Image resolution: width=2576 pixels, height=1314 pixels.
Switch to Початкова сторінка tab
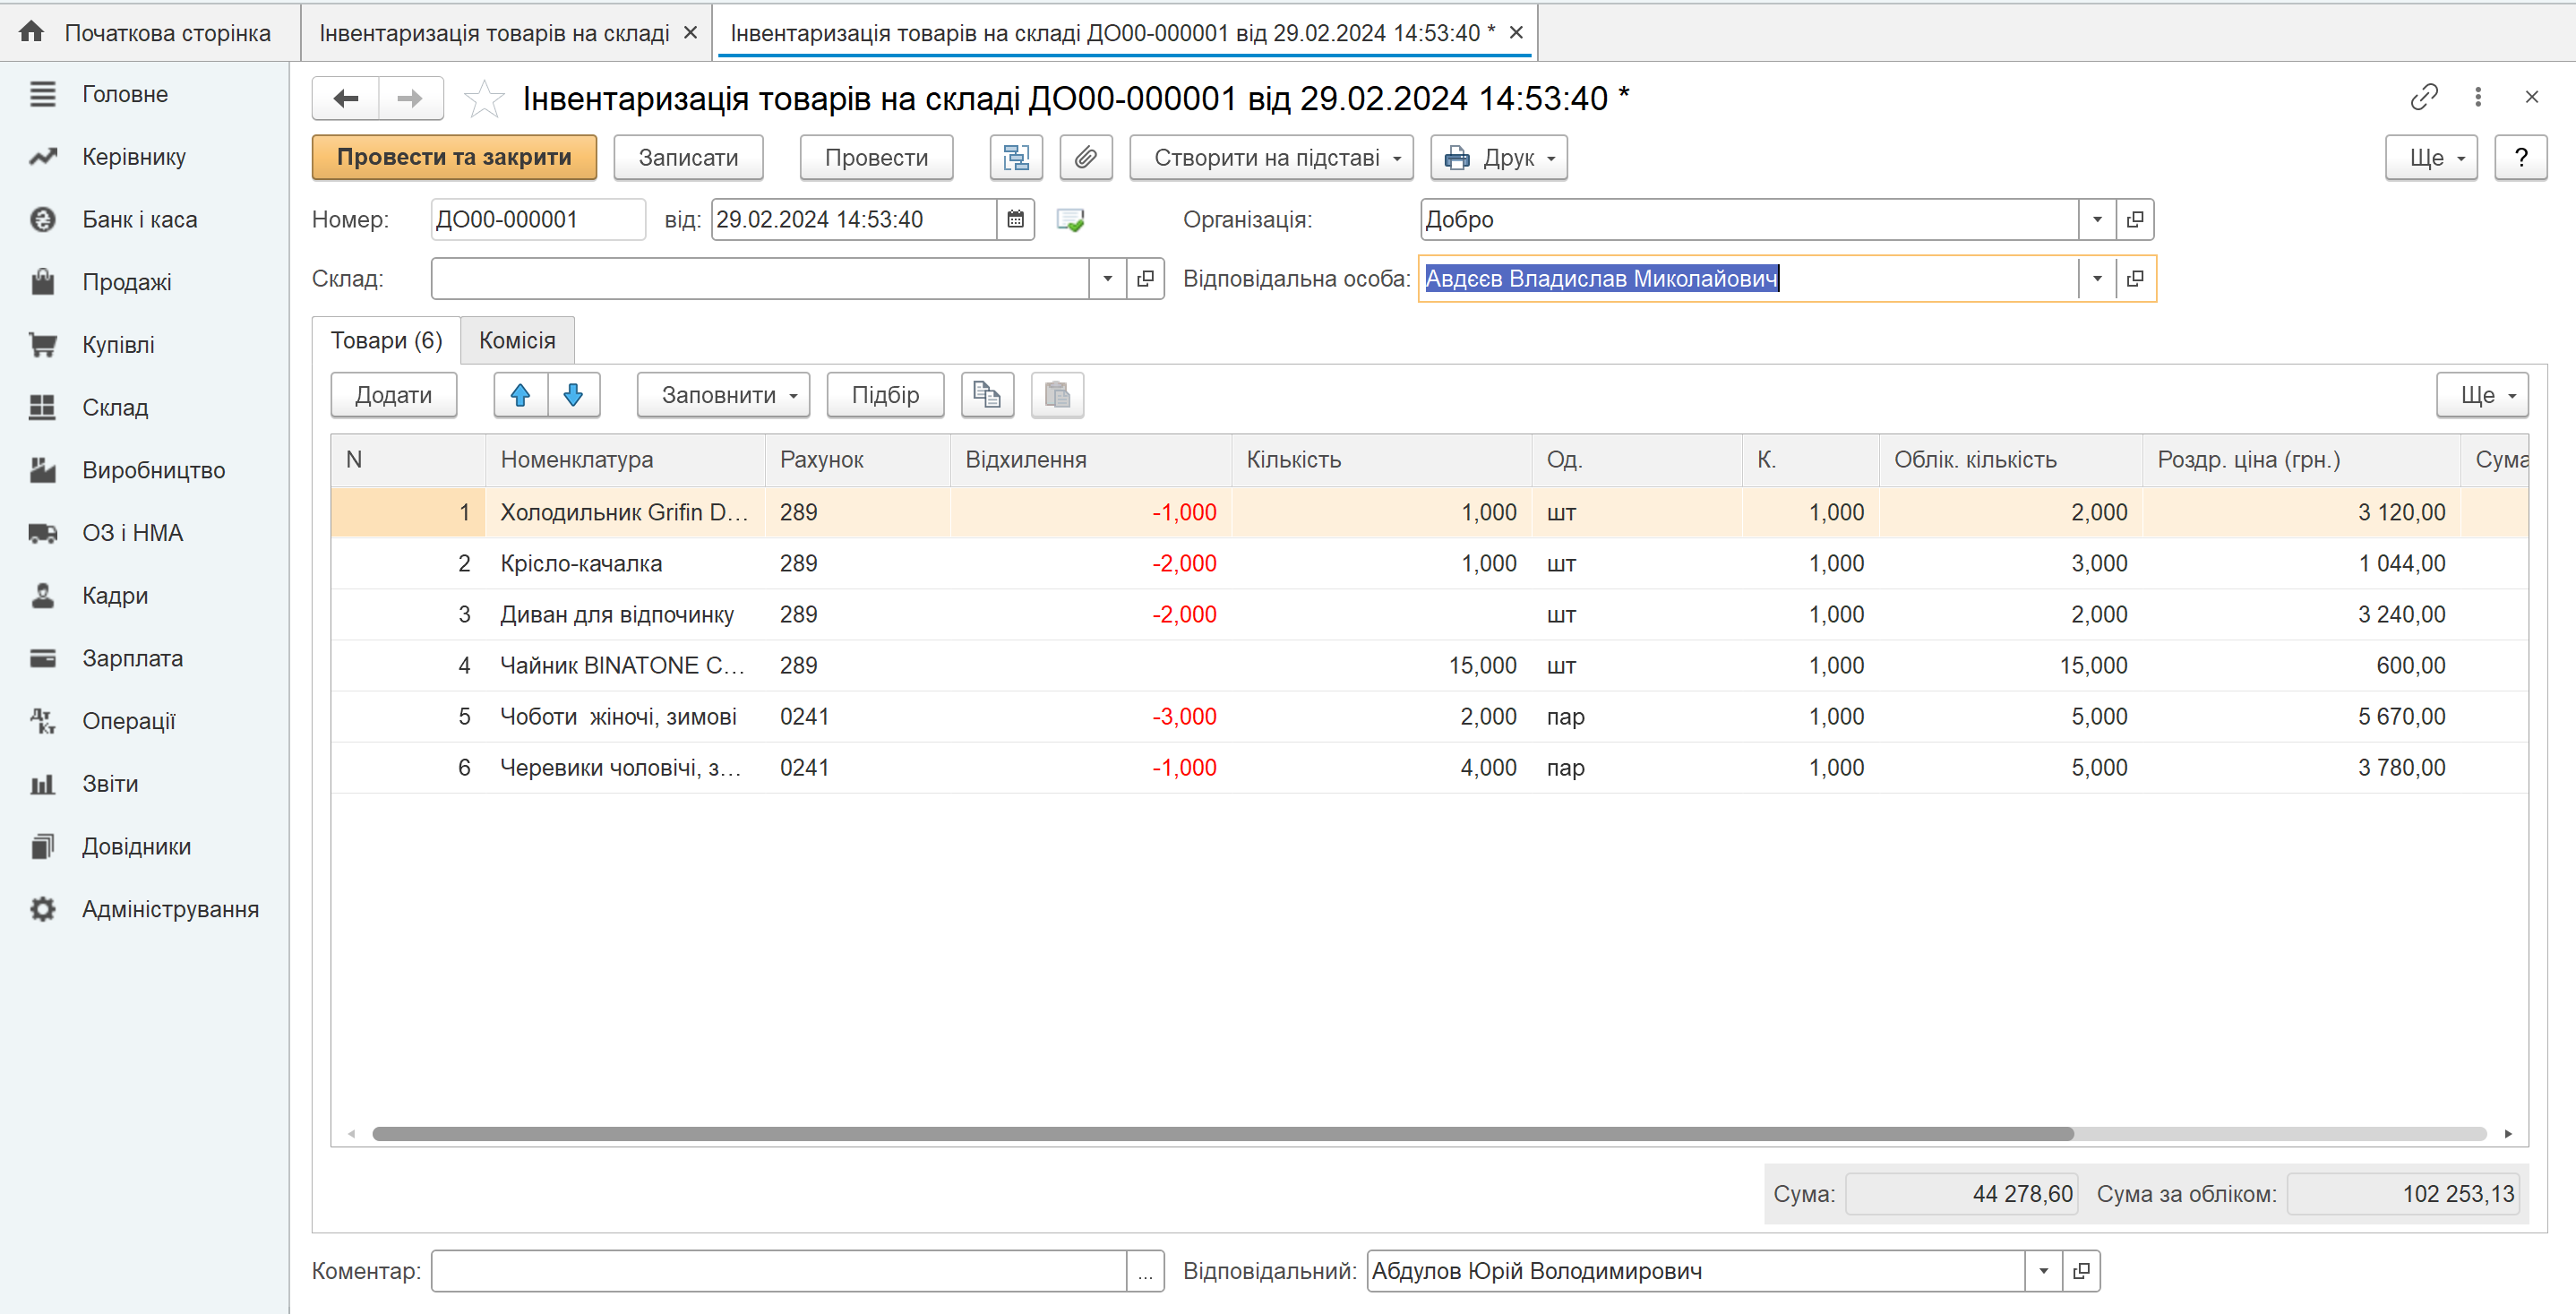coord(150,33)
